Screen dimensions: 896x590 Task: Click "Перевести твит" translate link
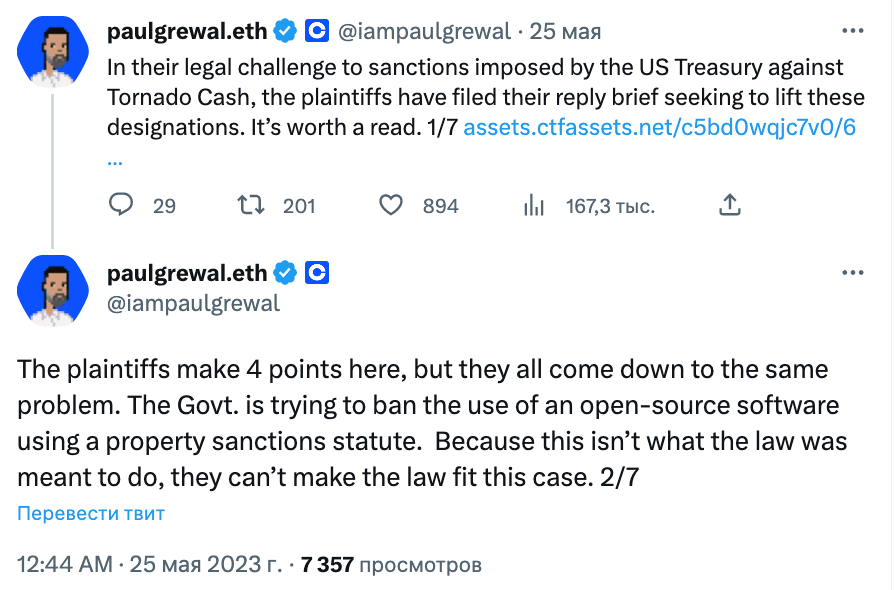(x=91, y=514)
